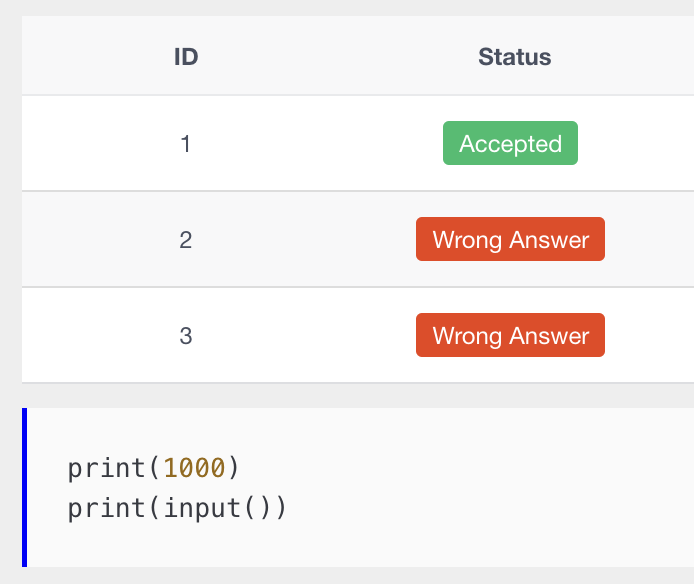Click the closing parenthesis after 1000
Screen dimensions: 694x584
(x=233, y=468)
